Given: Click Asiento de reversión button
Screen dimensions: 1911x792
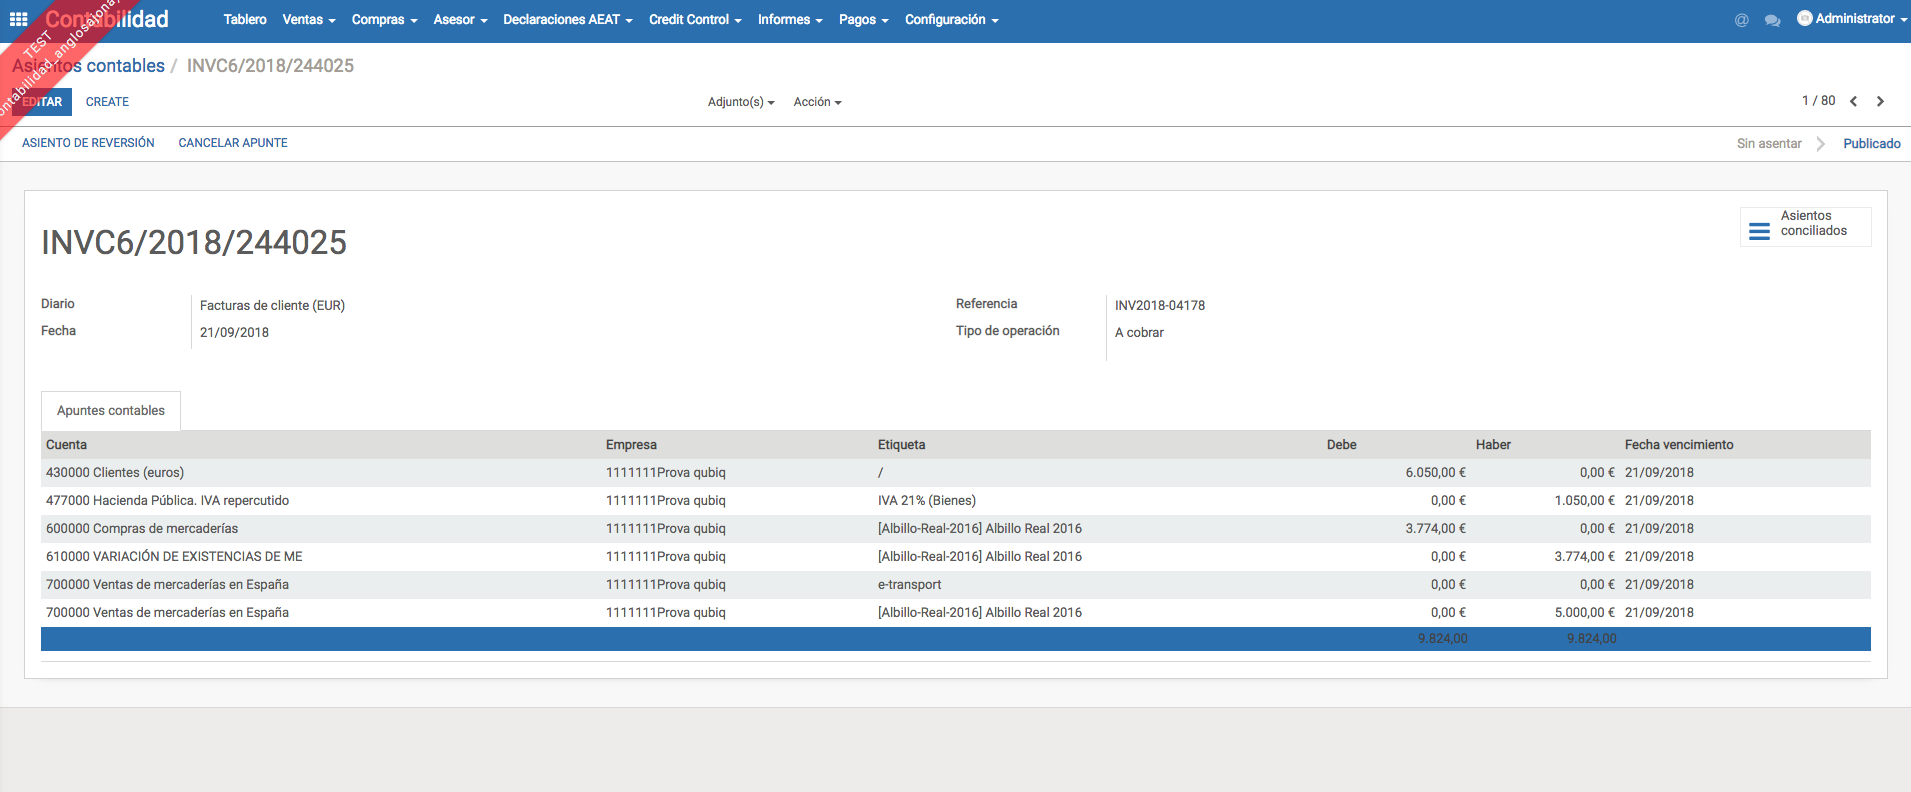Looking at the screenshot, I should (88, 143).
